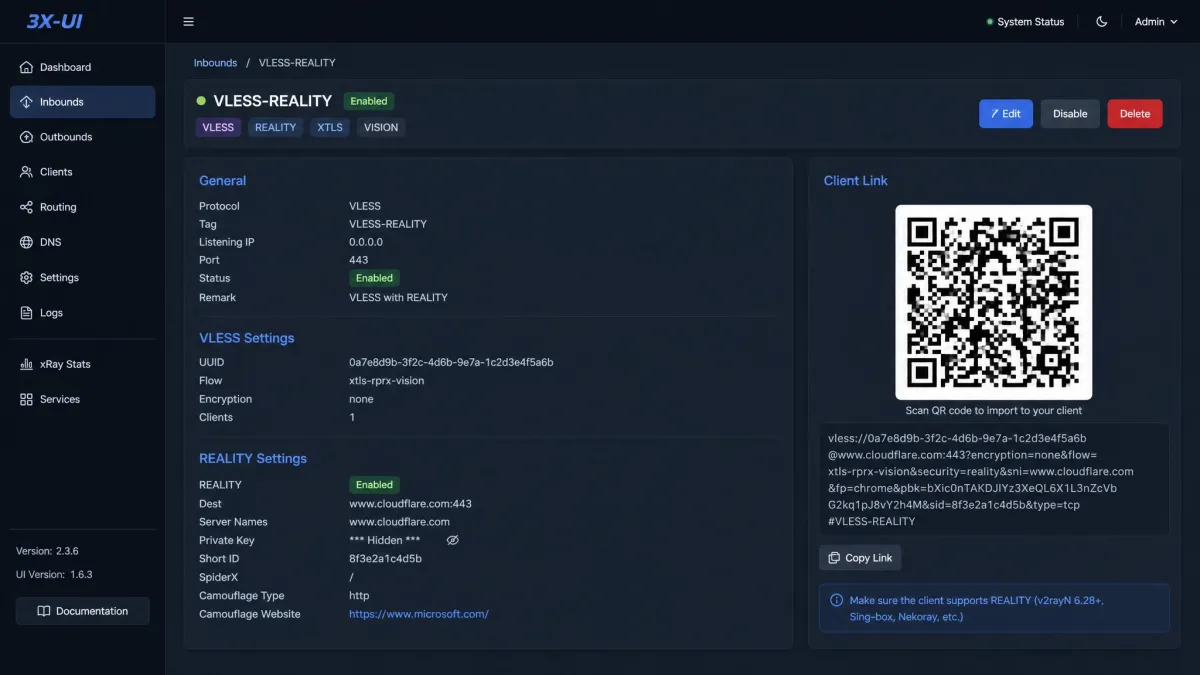The width and height of the screenshot is (1200, 675).
Task: Select Inbounds in the sidebar
Action: pos(83,102)
